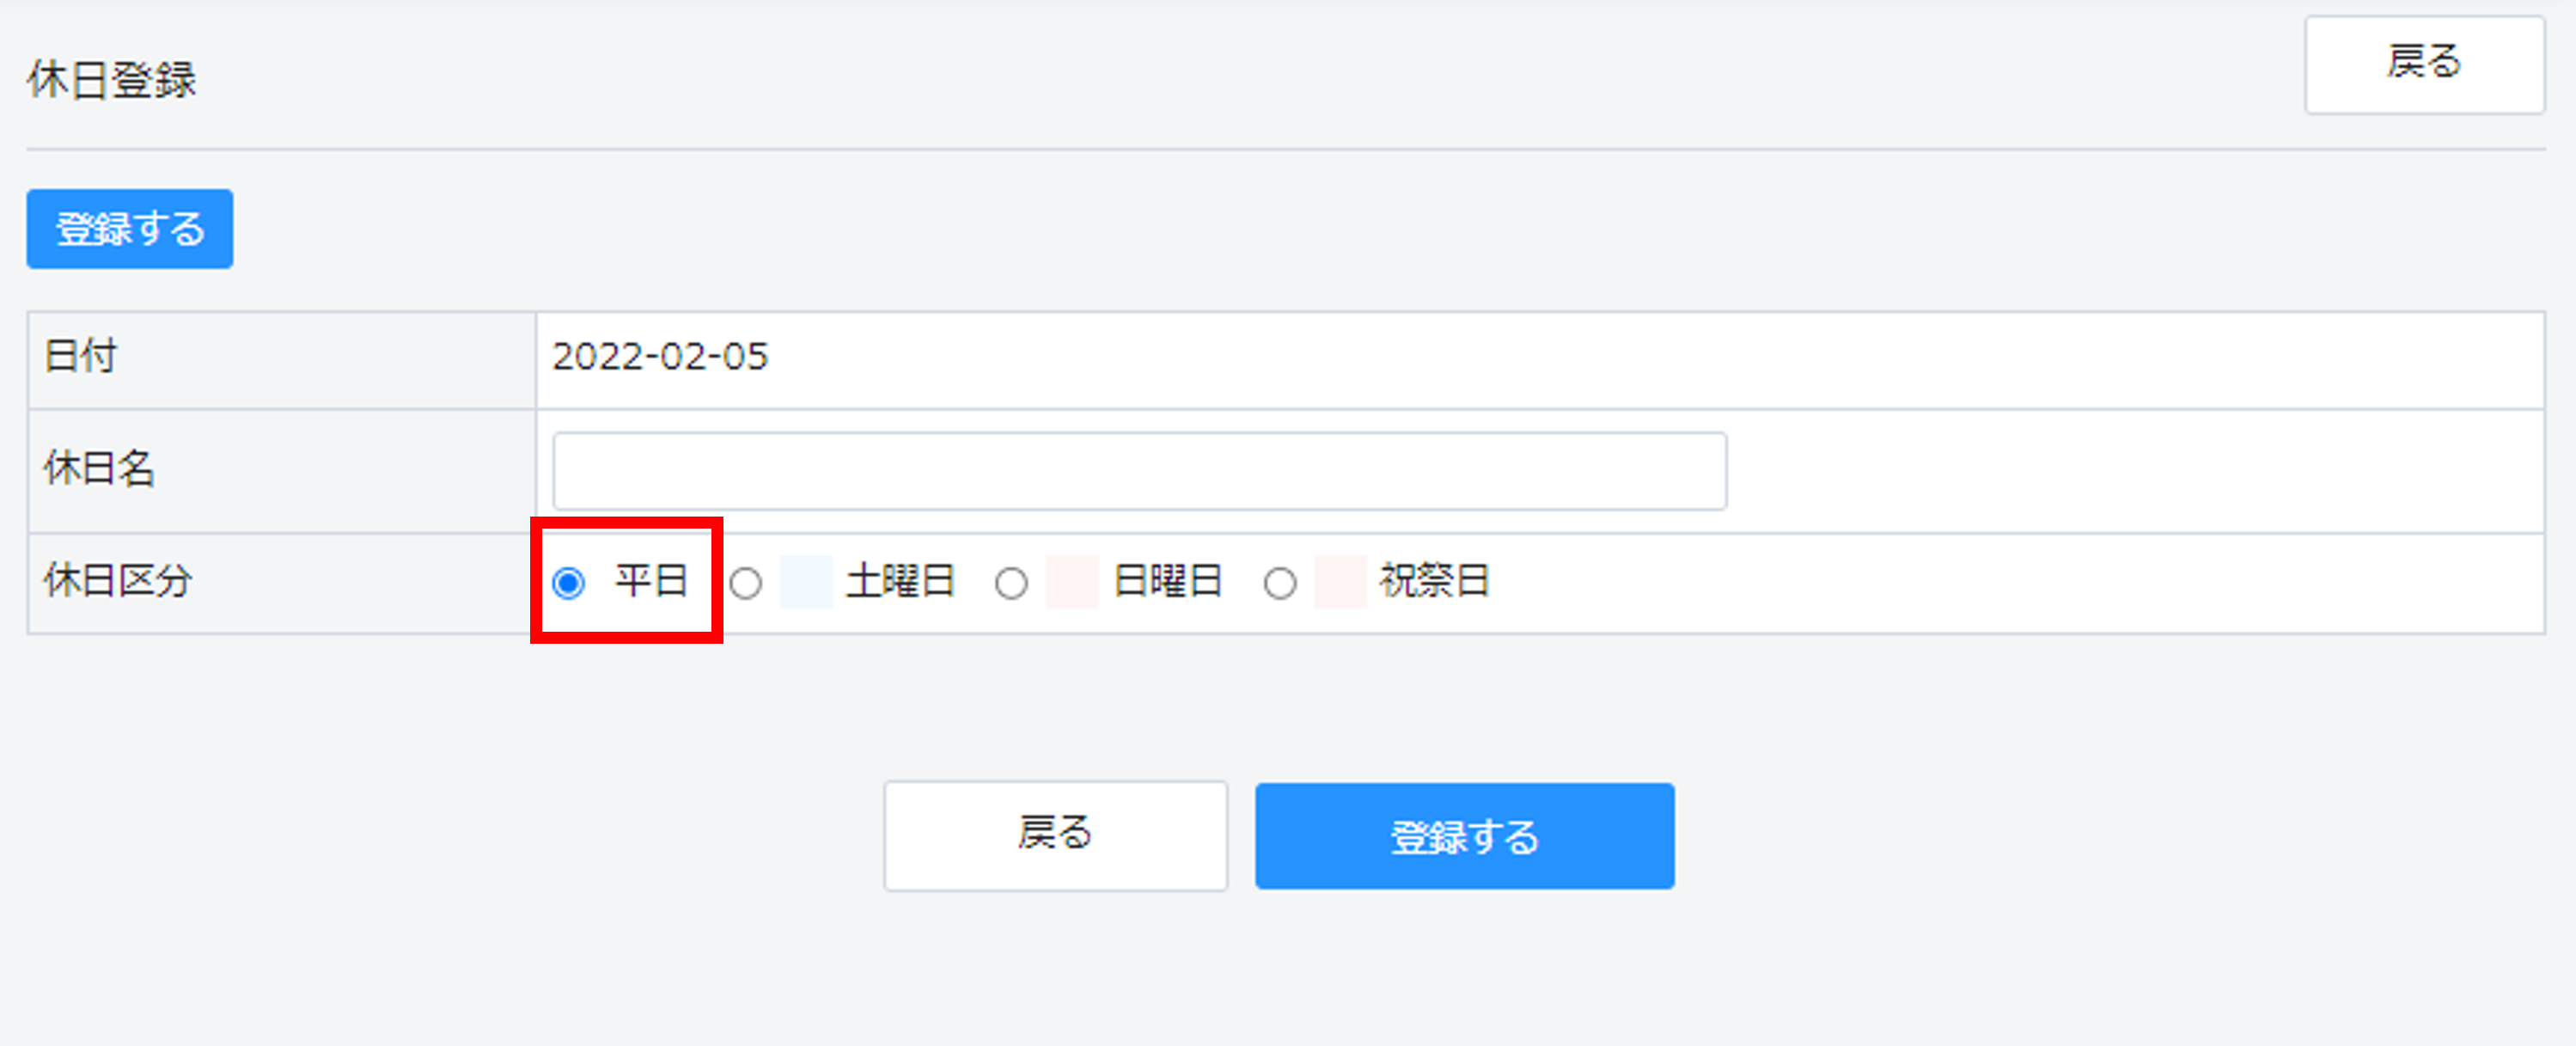2576x1046 pixels.
Task: Choose the 日曜日 radio option
Action: click(1011, 583)
